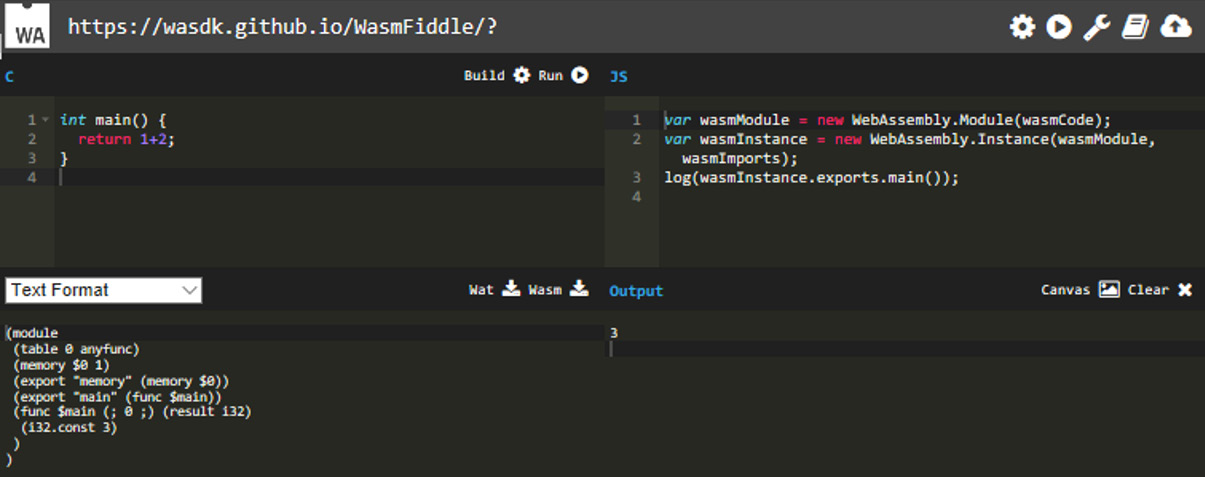This screenshot has height=477, width=1205.
Task: Click the wrench build icon in header
Action: pos(1097,27)
